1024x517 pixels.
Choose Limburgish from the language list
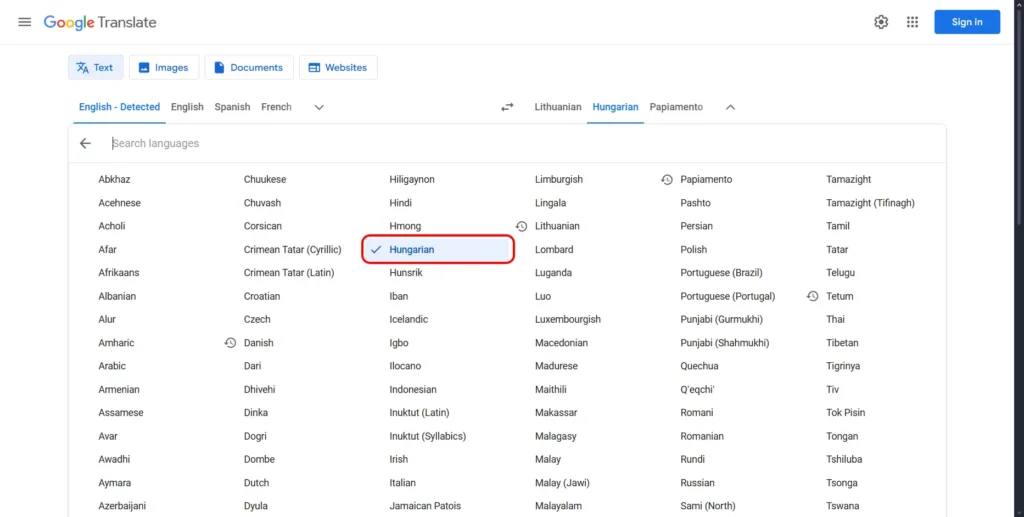(x=558, y=180)
